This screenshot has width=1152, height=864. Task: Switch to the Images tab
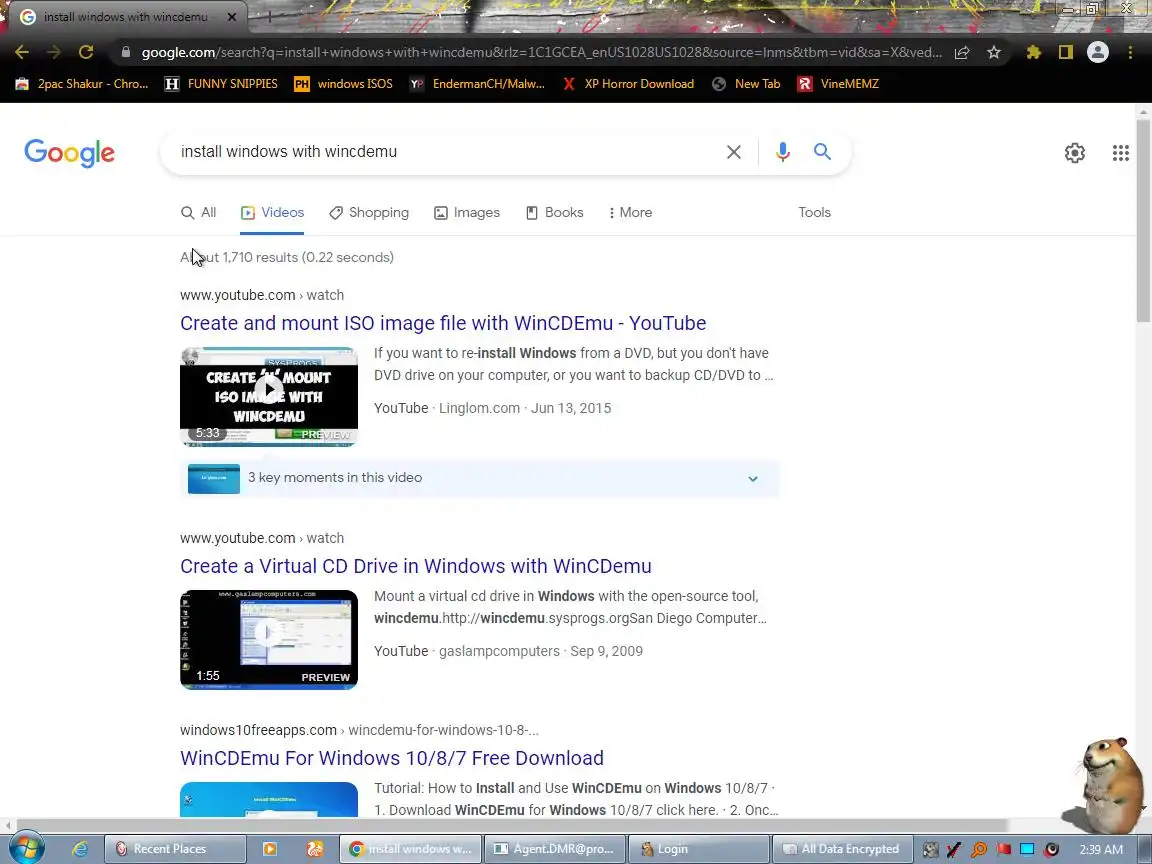pos(467,212)
